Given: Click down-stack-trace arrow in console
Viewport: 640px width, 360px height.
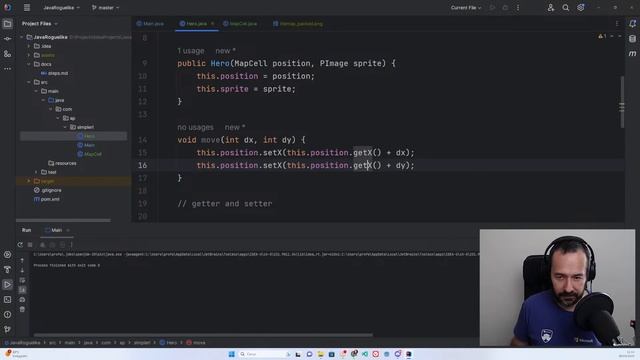Looking at the screenshot, I should pyautogui.click(x=22, y=270).
